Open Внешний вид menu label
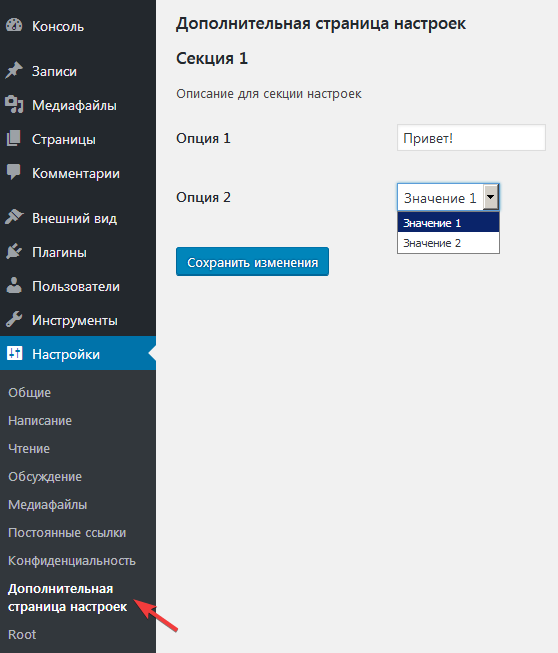This screenshot has height=653, width=558. coord(75,218)
